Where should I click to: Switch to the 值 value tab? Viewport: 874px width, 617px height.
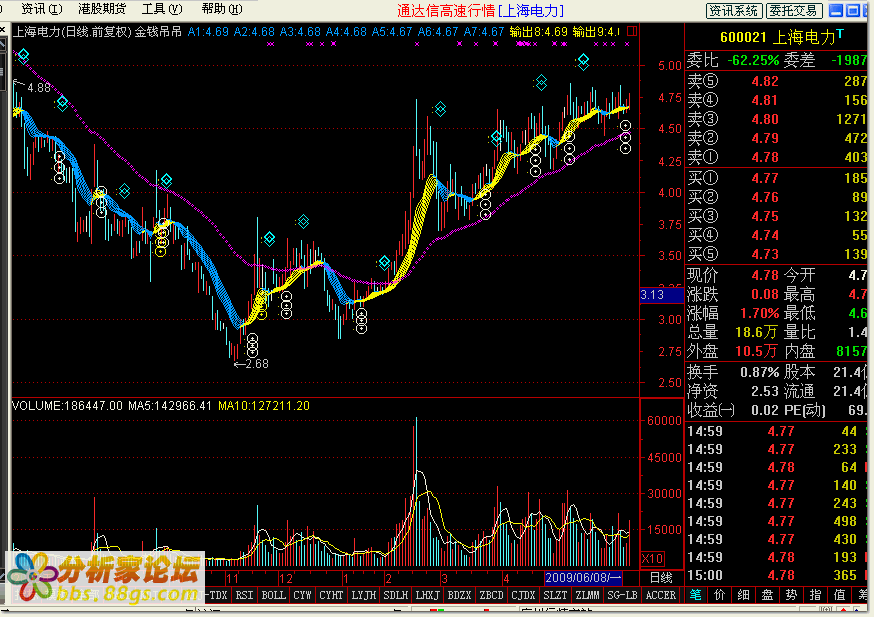click(839, 595)
